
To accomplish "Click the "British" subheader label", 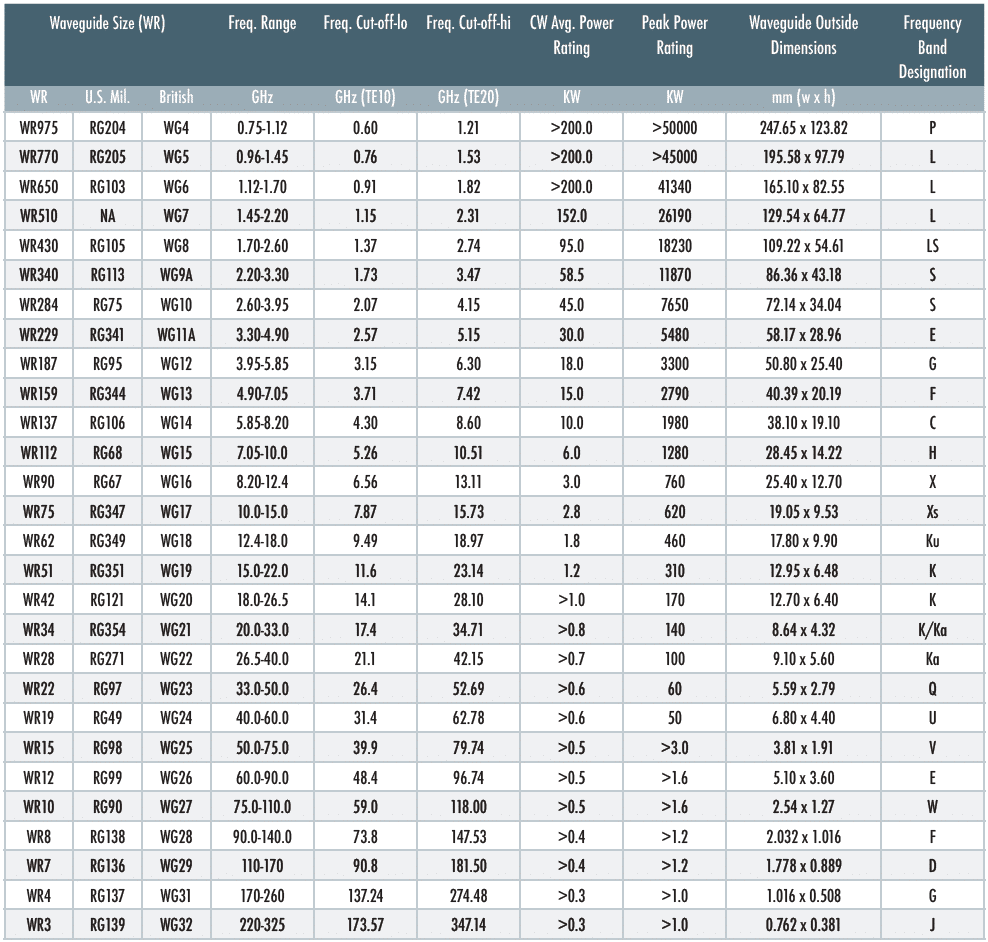I will click(176, 98).
